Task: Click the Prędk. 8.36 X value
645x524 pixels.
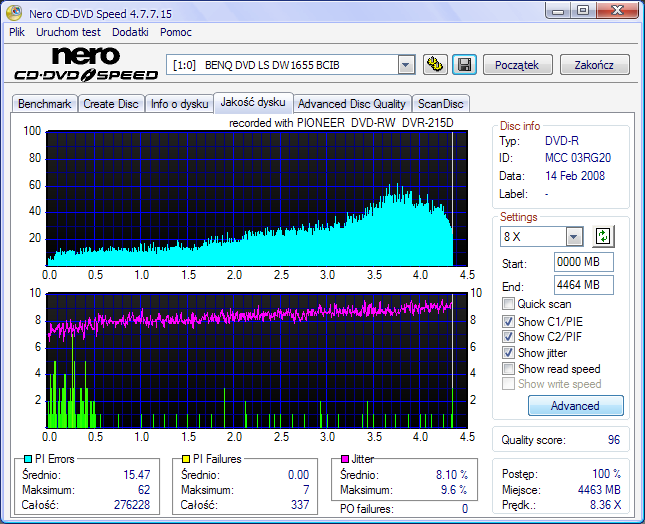Action: (606, 505)
